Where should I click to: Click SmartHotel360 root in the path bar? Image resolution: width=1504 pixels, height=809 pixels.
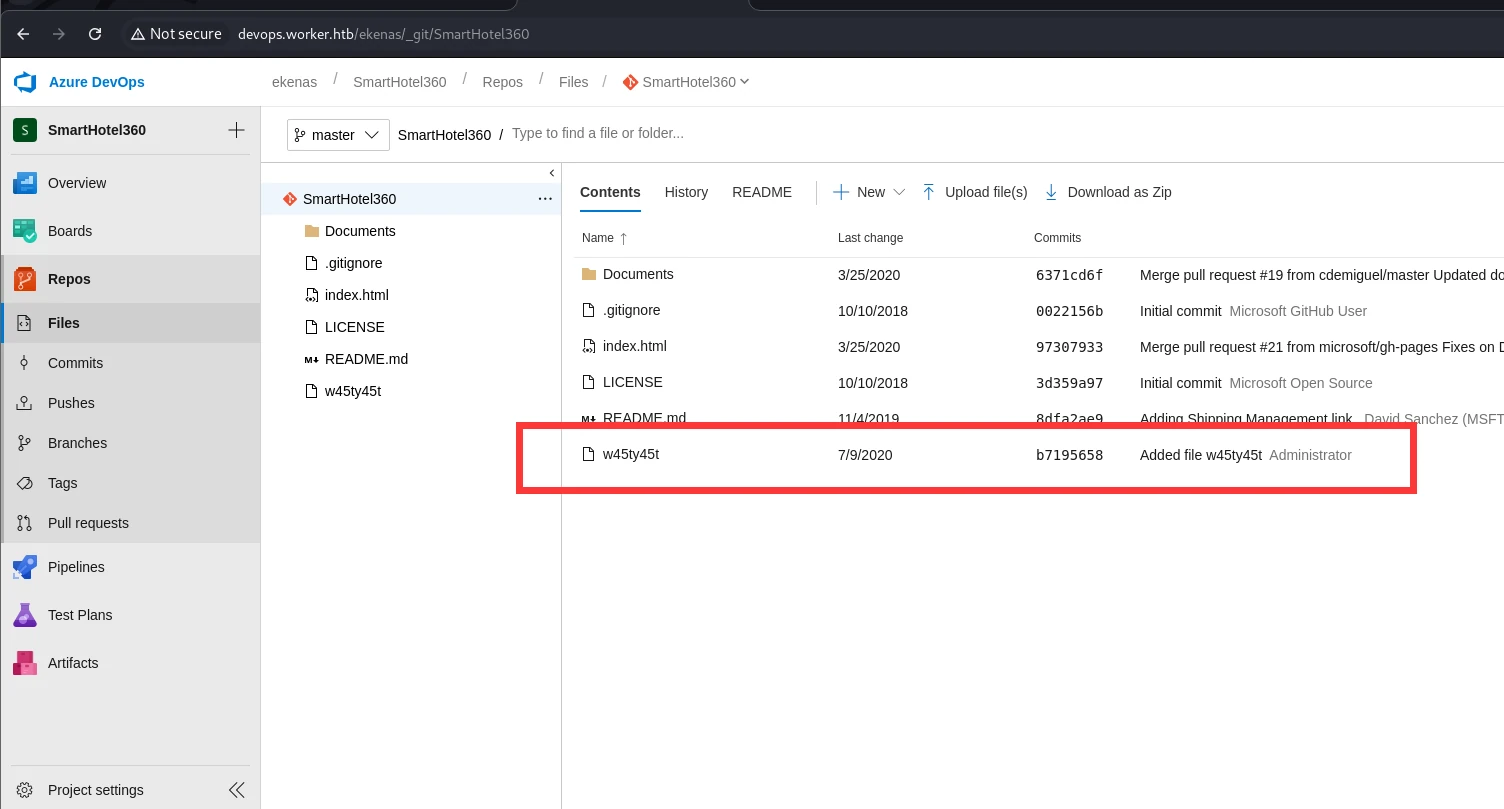click(444, 135)
